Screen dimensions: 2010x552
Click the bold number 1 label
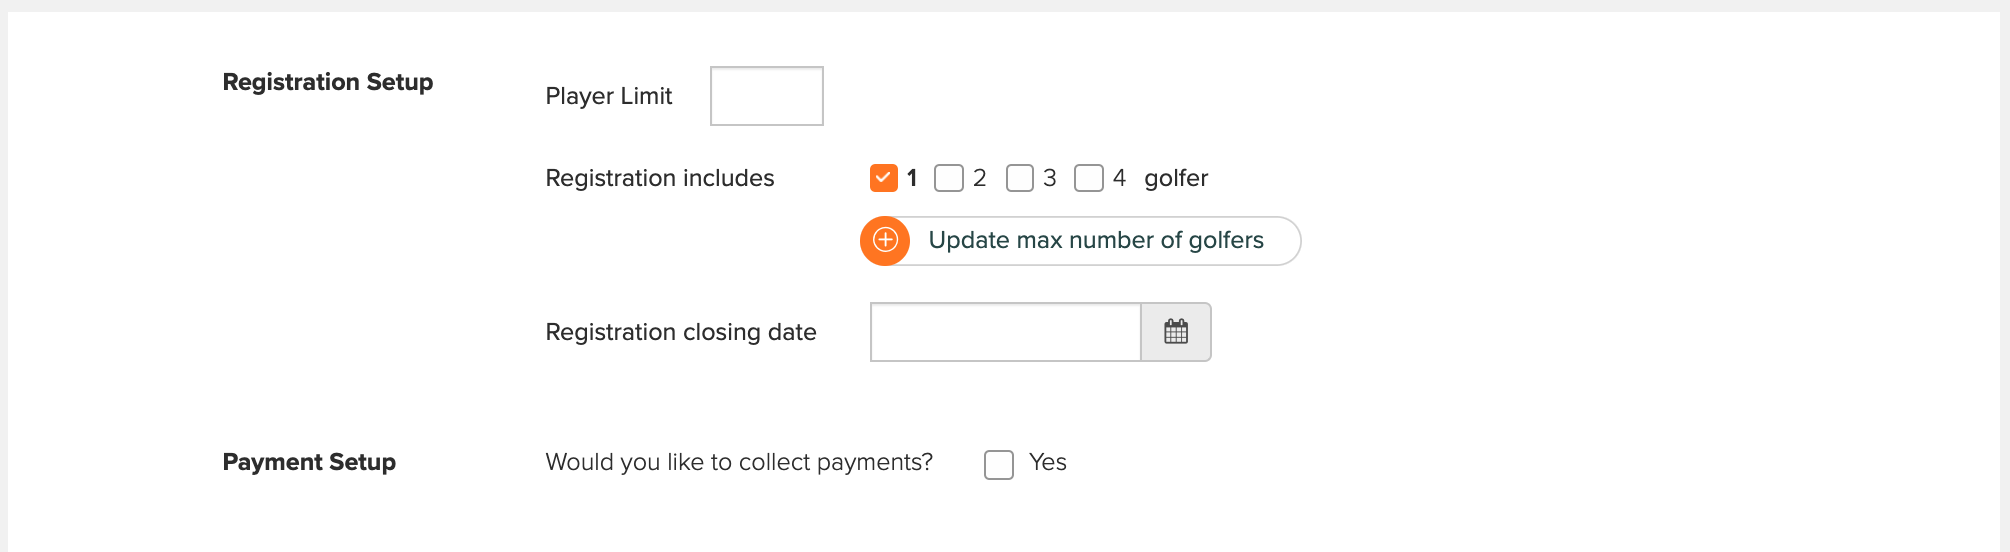click(x=912, y=178)
